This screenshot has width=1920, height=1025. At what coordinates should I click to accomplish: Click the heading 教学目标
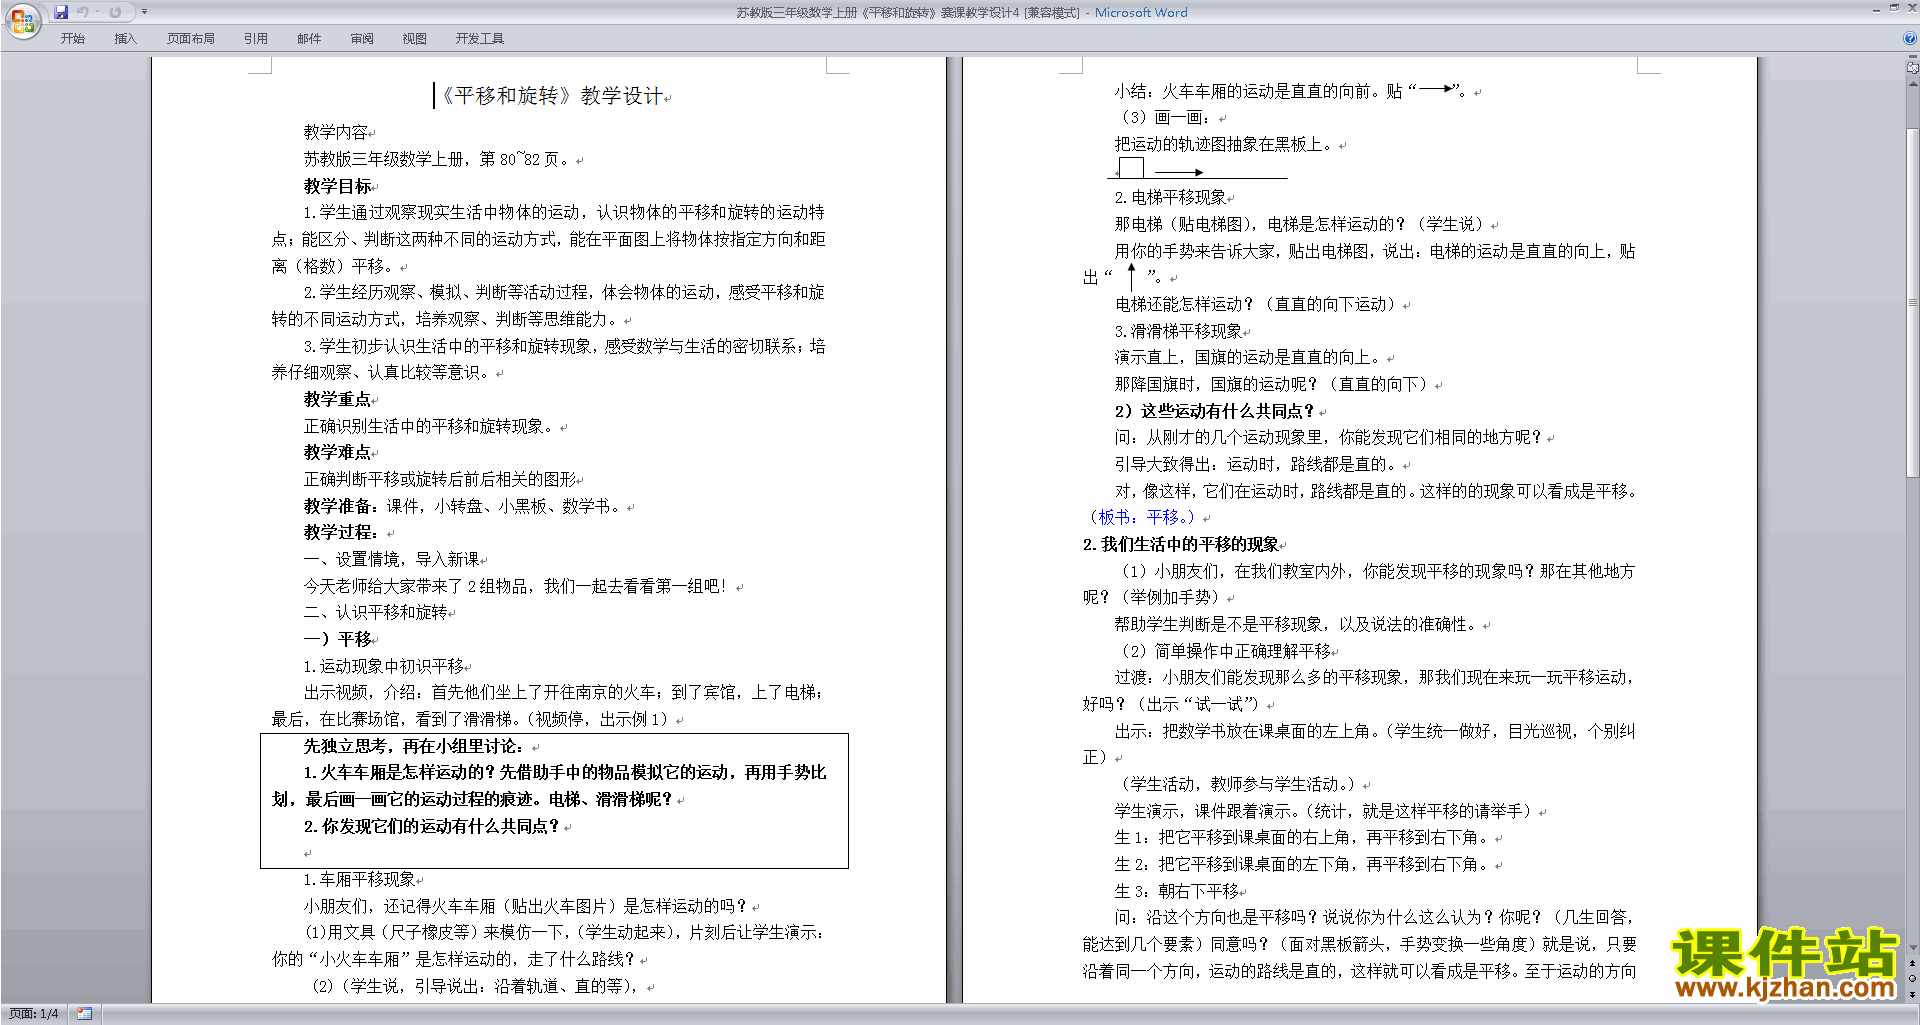click(x=338, y=186)
